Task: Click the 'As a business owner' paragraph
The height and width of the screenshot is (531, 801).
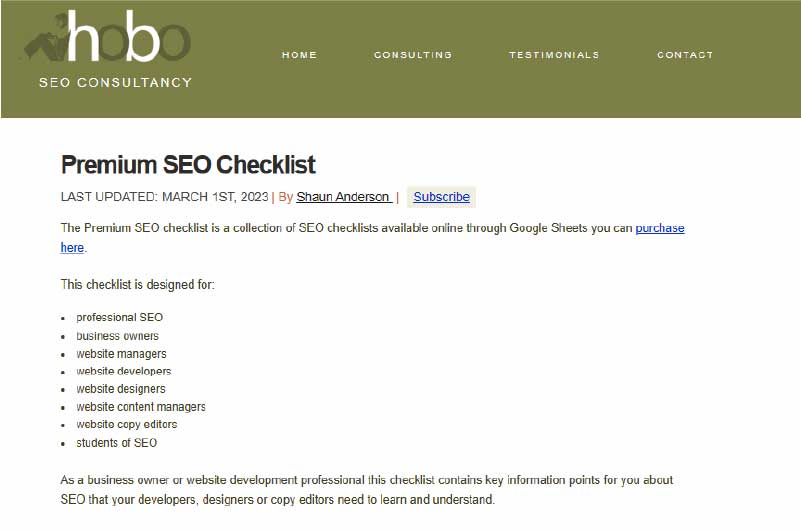Action: 367,490
